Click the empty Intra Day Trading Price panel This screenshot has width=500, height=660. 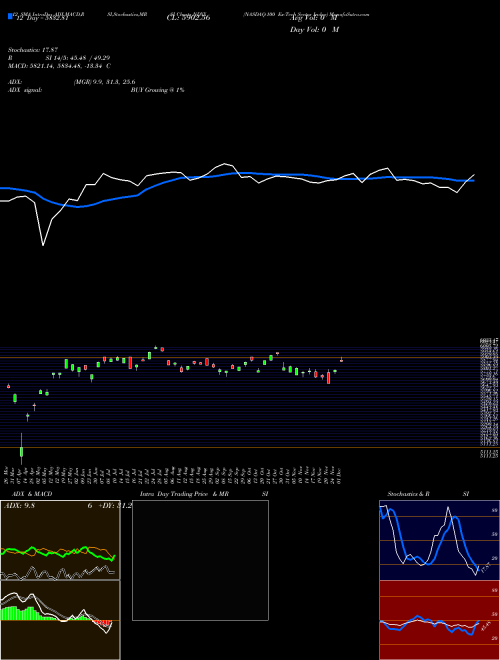200,560
